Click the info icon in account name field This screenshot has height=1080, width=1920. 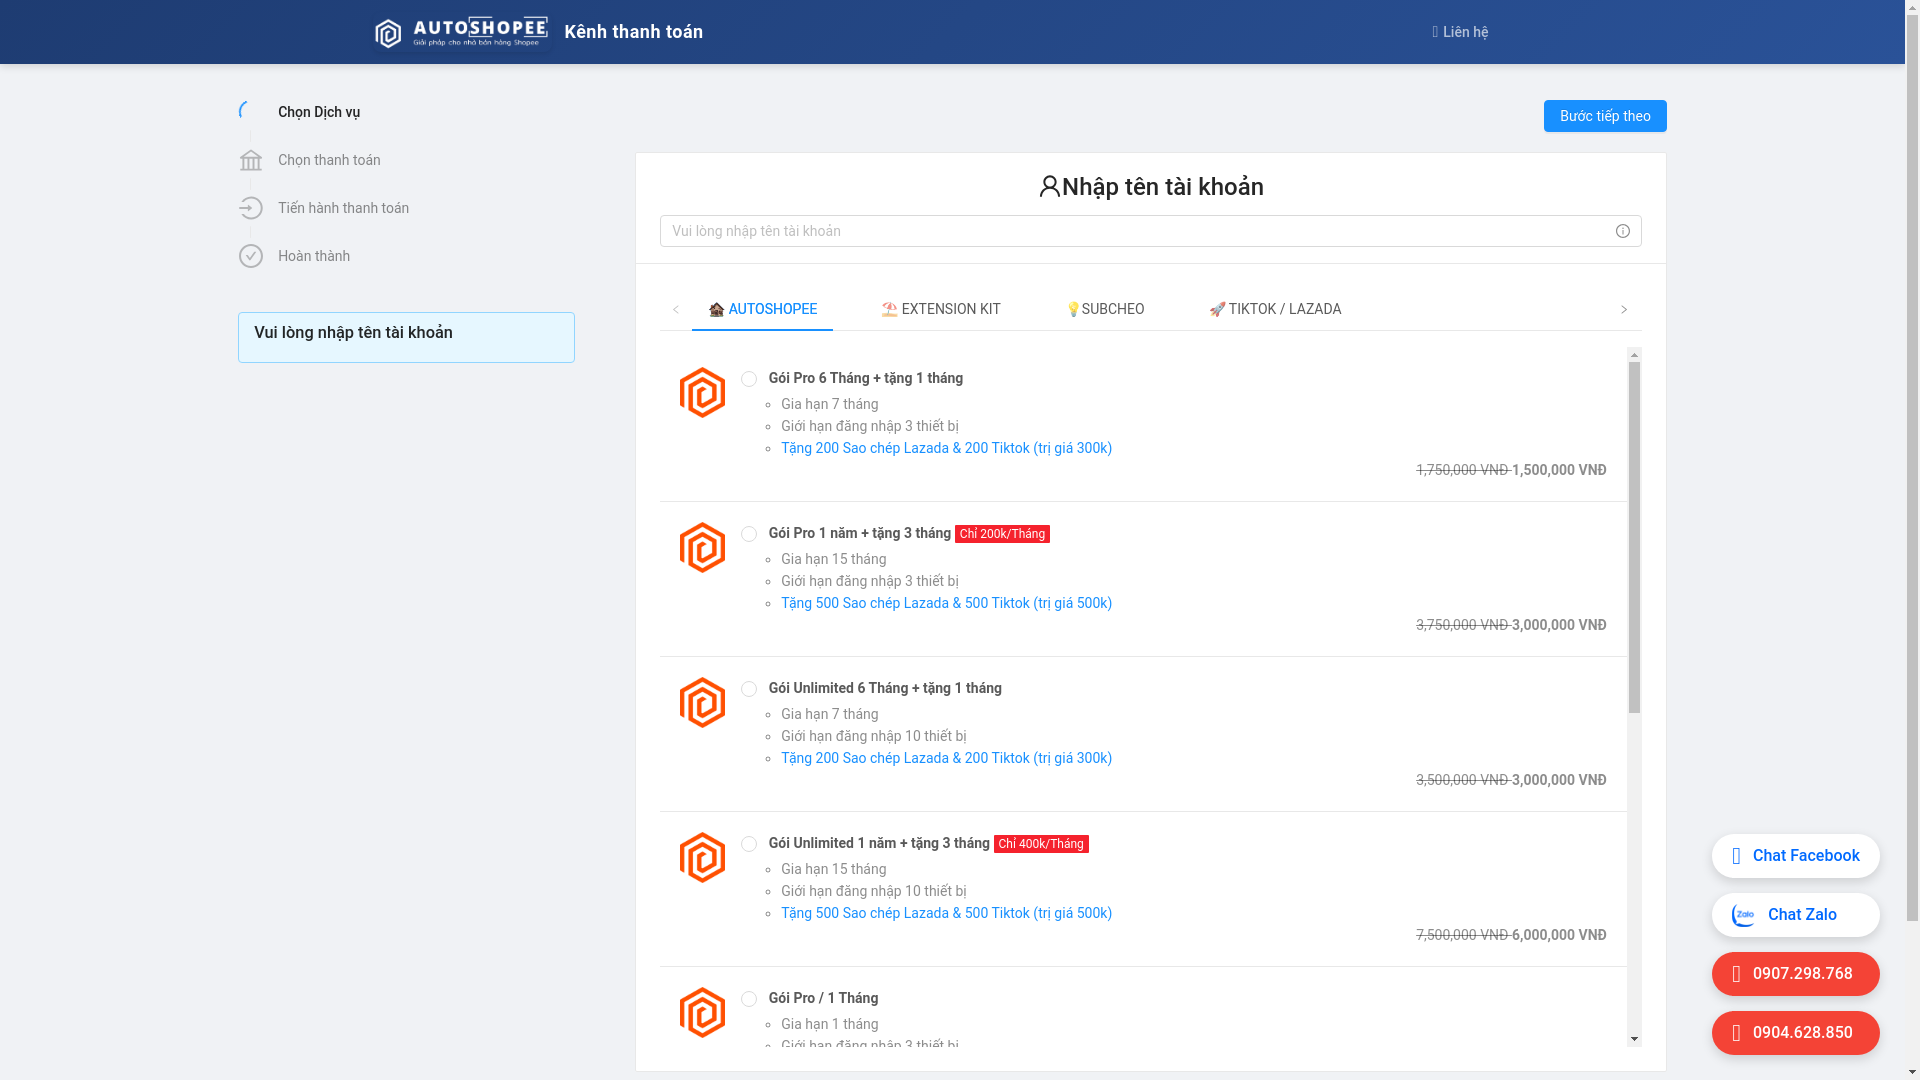[x=1622, y=231]
